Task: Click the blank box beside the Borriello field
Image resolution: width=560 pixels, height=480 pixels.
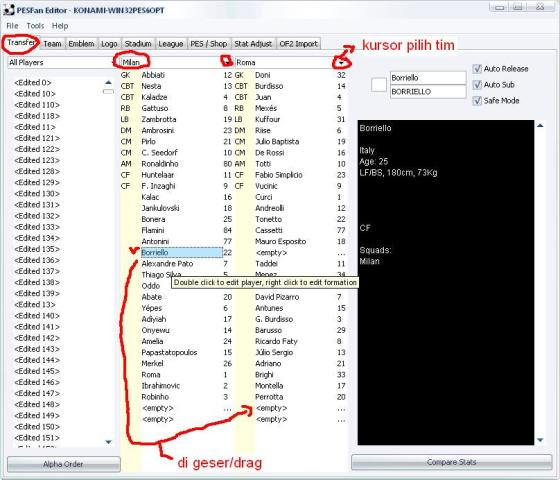Action: point(379,85)
